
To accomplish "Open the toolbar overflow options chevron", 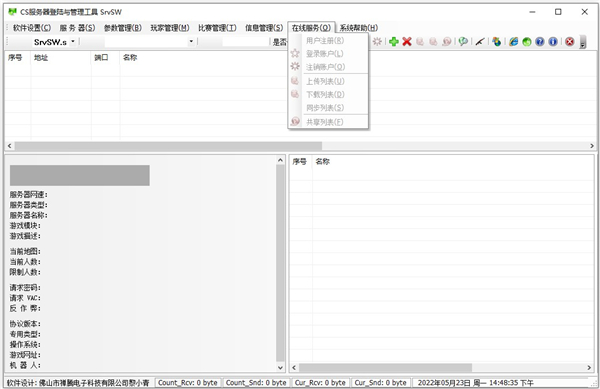I will [x=583, y=42].
